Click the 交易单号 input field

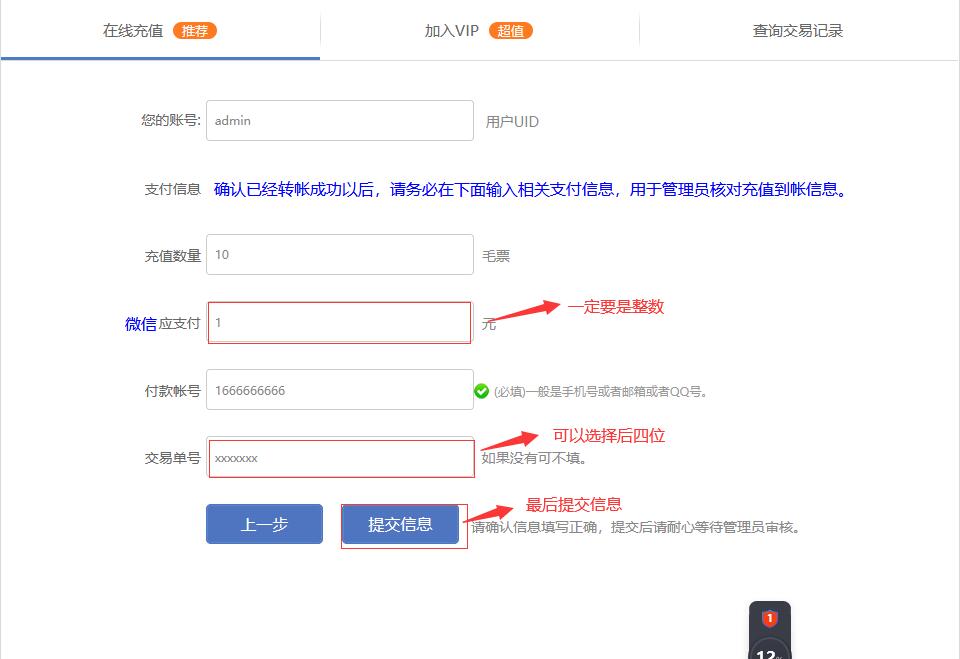[340, 457]
